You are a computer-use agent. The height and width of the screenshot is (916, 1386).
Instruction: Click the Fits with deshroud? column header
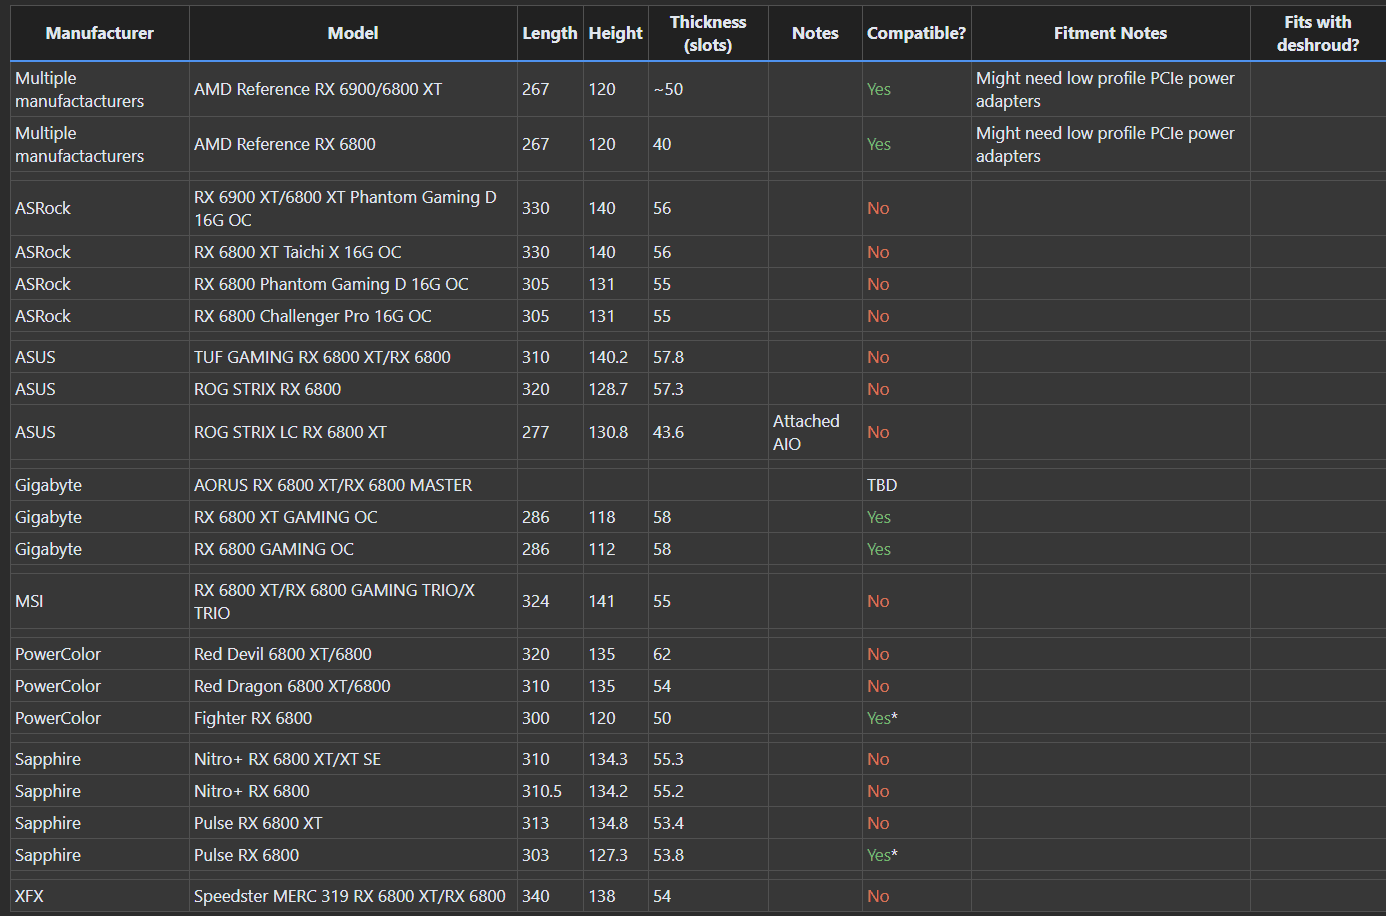click(x=1318, y=33)
